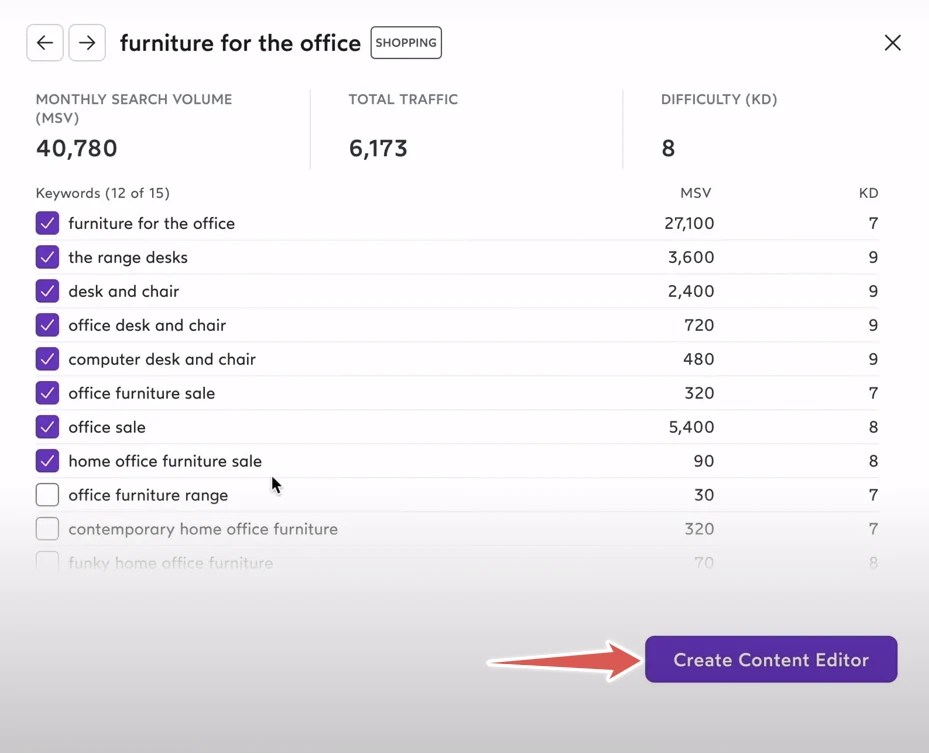929x753 pixels.
Task: Click 'the range desks' keyword text
Action: [x=128, y=257]
